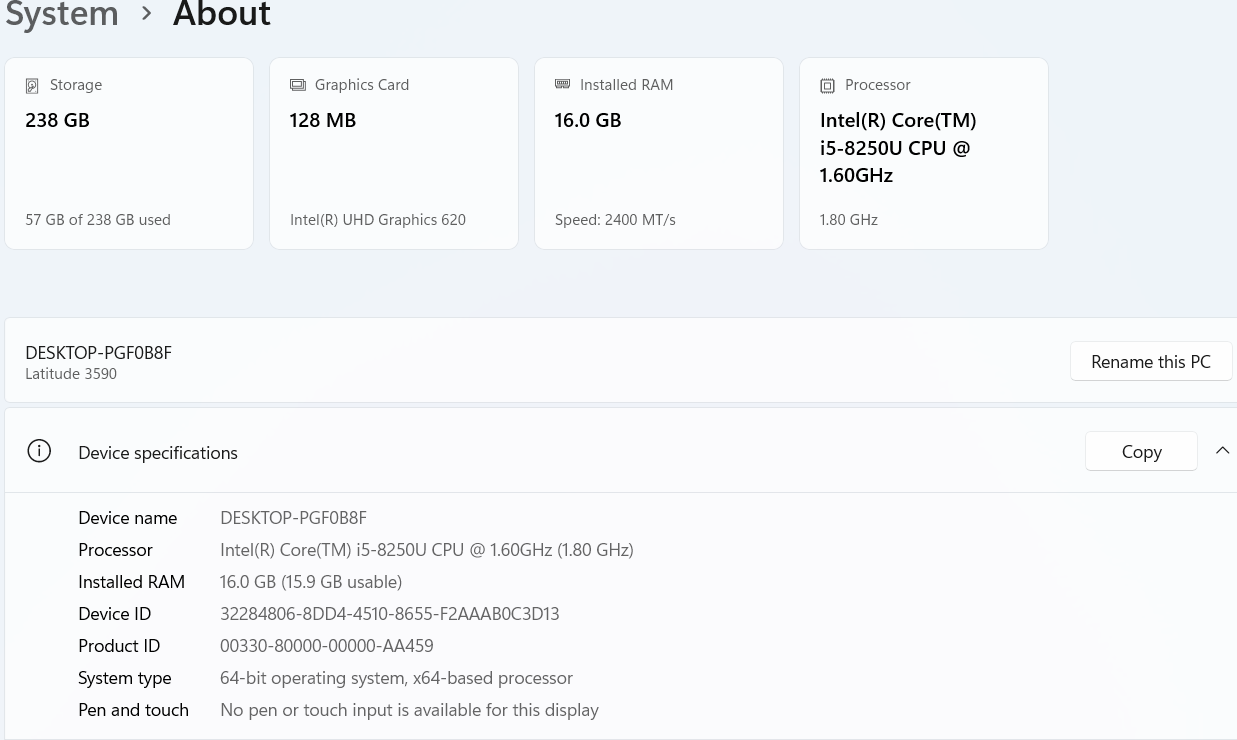Click the Device ID value text
The height and width of the screenshot is (740, 1237).
coord(389,614)
